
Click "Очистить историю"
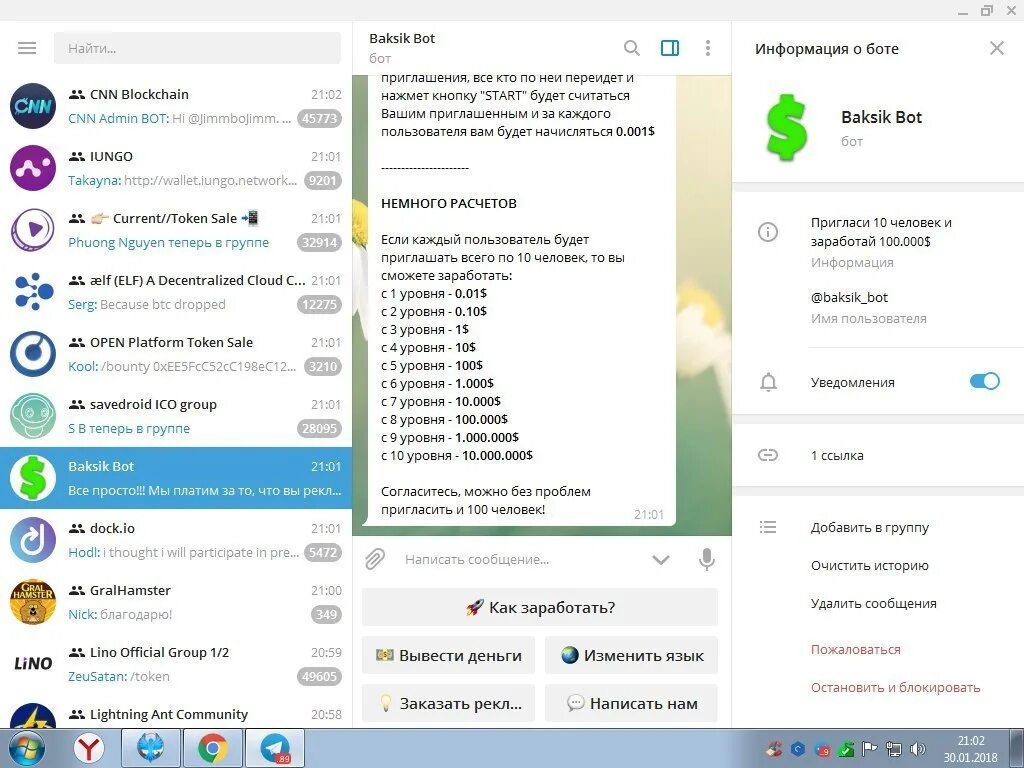pyautogui.click(x=869, y=566)
